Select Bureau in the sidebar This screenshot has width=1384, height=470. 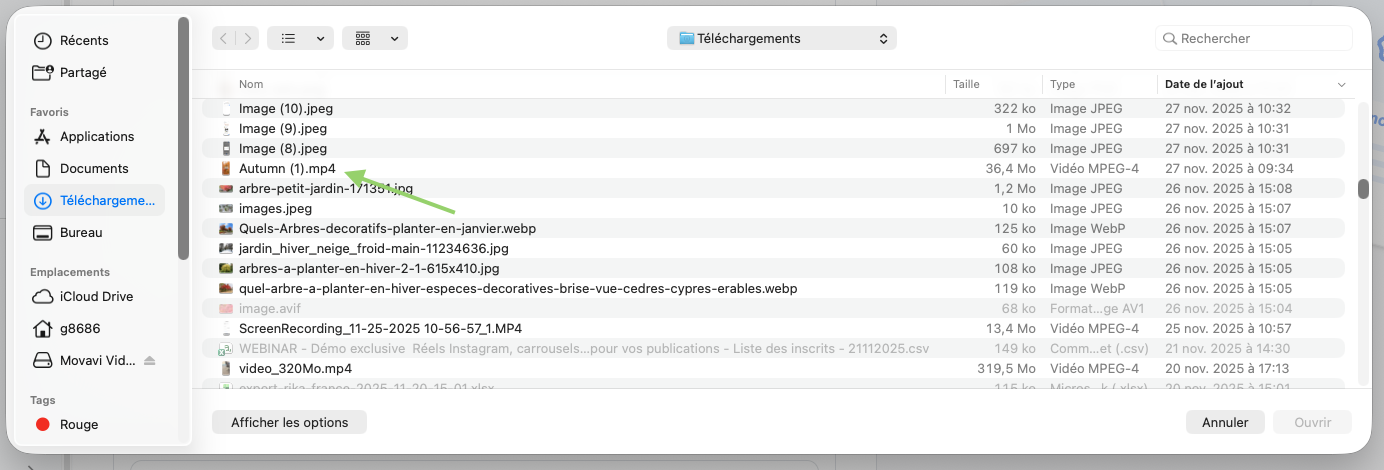point(81,233)
